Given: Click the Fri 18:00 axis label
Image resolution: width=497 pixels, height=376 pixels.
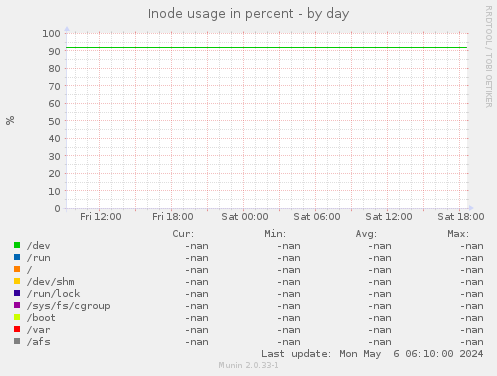Looking at the screenshot, I should (173, 217).
